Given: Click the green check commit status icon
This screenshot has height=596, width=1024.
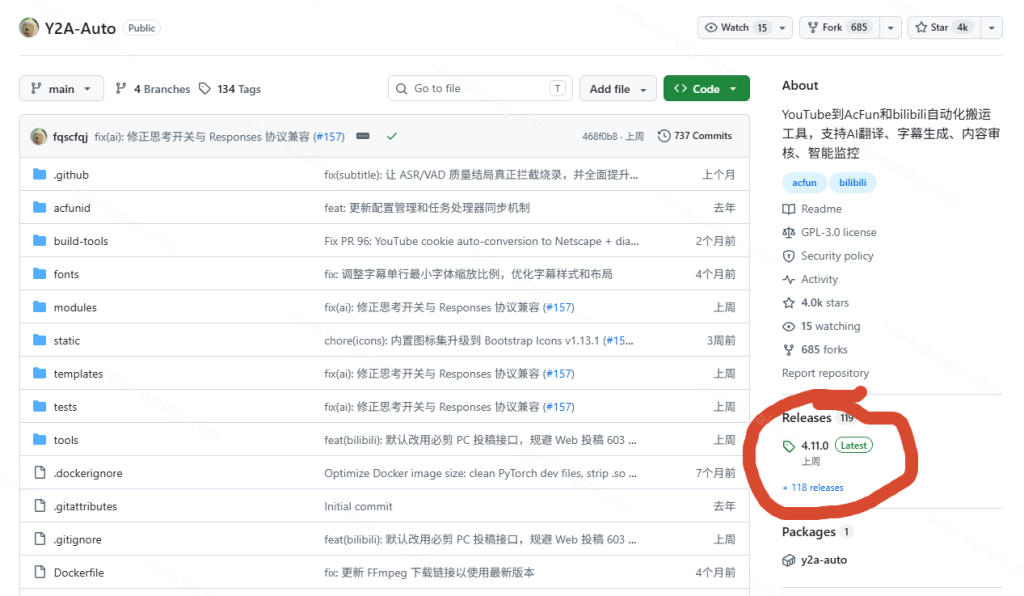Looking at the screenshot, I should tap(392, 136).
